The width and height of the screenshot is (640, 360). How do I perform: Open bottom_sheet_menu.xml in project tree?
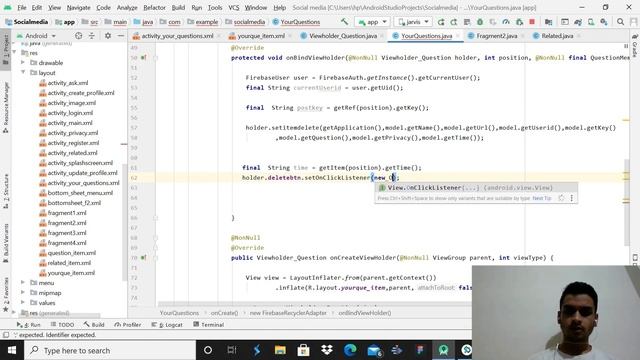pyautogui.click(x=80, y=193)
